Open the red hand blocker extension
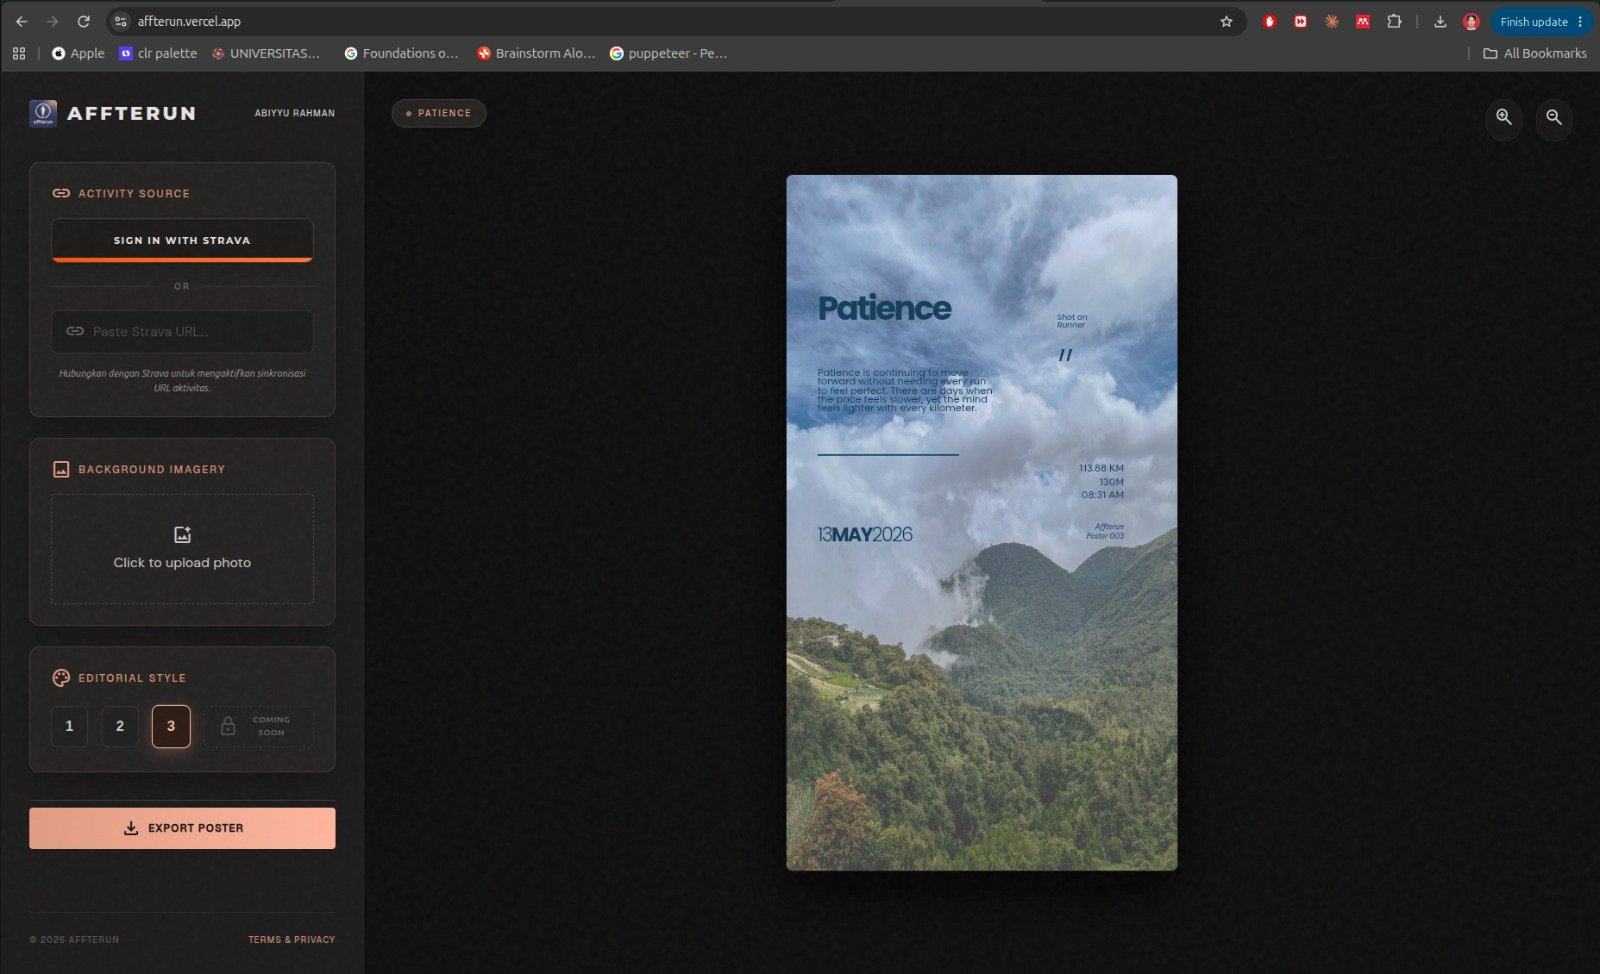Image resolution: width=1600 pixels, height=974 pixels. [1269, 21]
